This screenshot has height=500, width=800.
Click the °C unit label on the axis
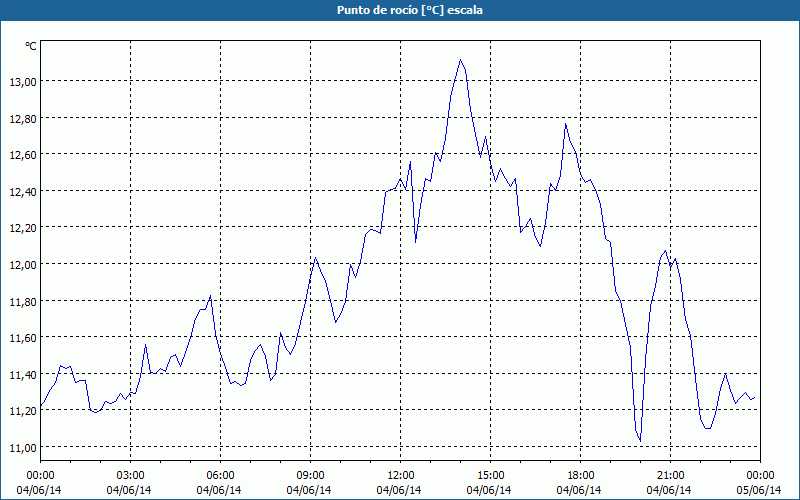tap(31, 46)
